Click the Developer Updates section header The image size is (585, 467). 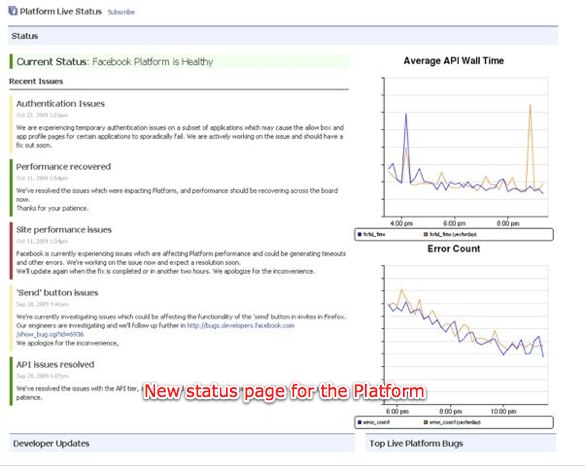click(181, 443)
